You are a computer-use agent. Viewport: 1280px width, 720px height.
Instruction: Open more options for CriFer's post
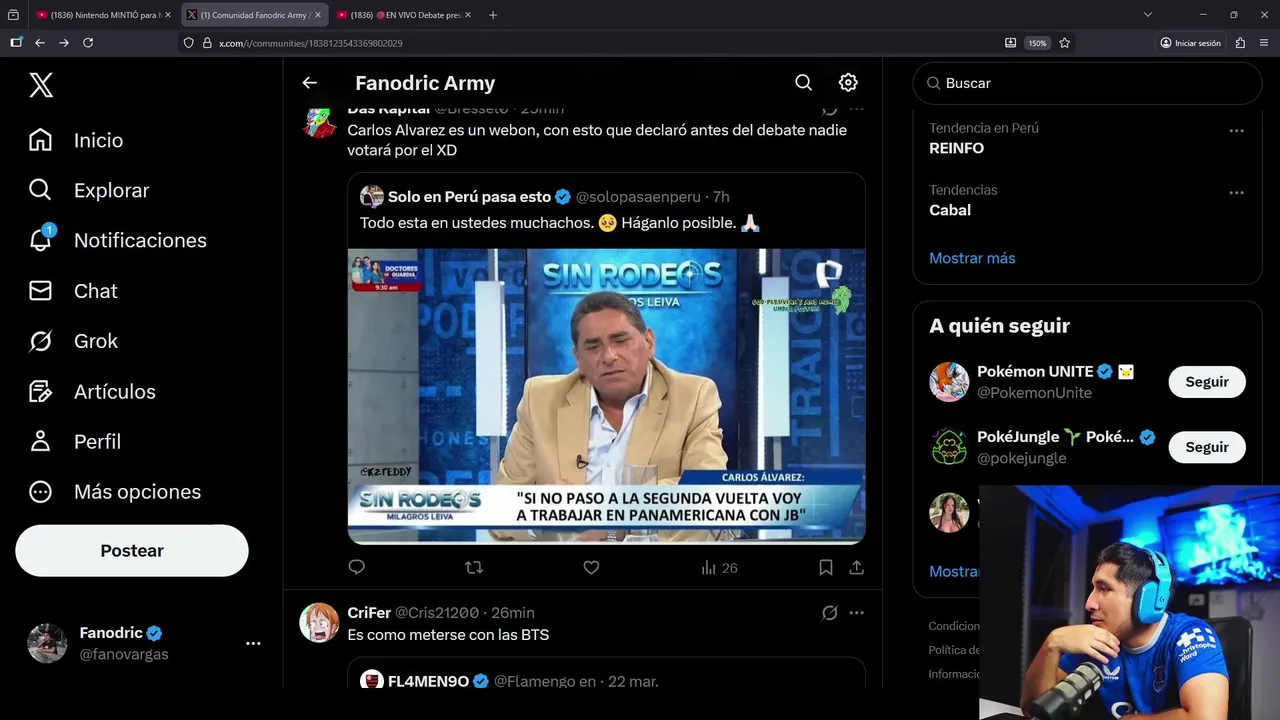click(857, 613)
